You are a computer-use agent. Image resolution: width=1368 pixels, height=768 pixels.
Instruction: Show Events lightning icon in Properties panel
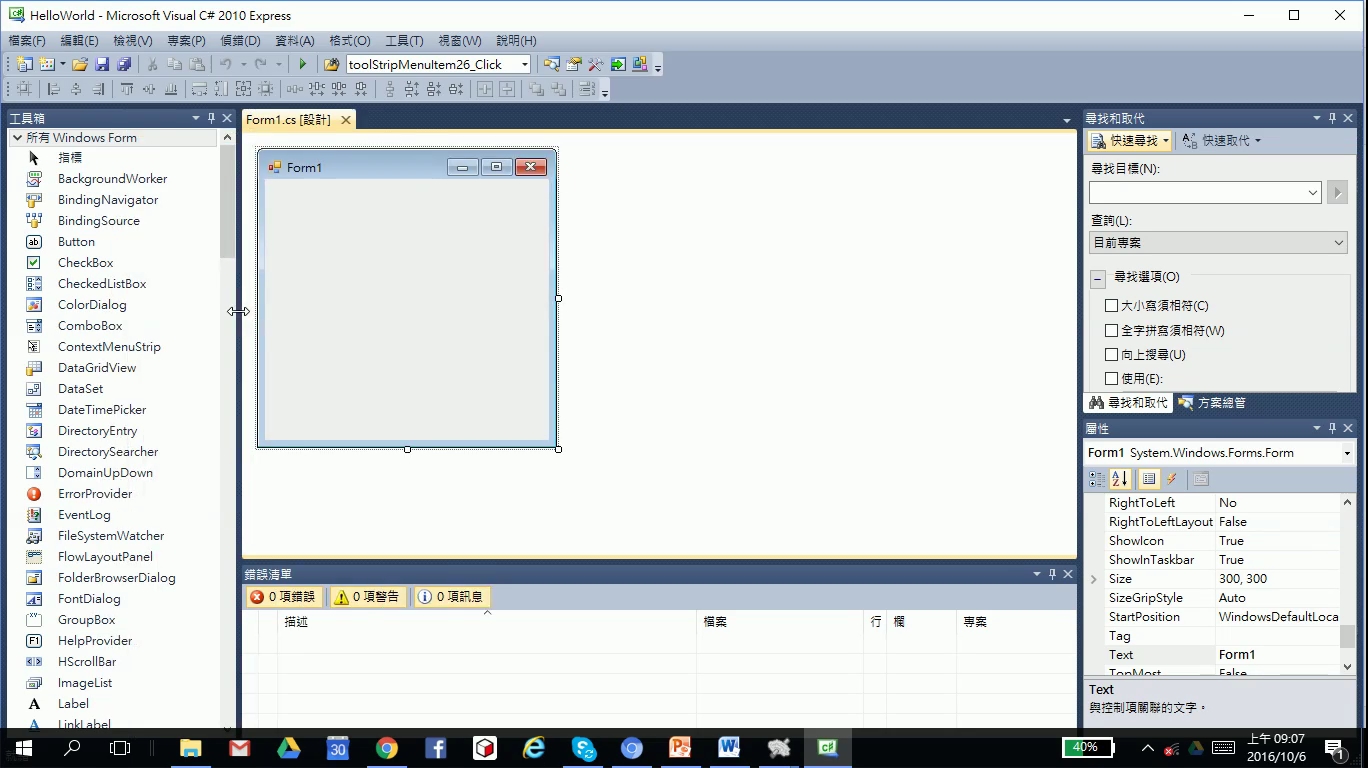(x=1172, y=479)
